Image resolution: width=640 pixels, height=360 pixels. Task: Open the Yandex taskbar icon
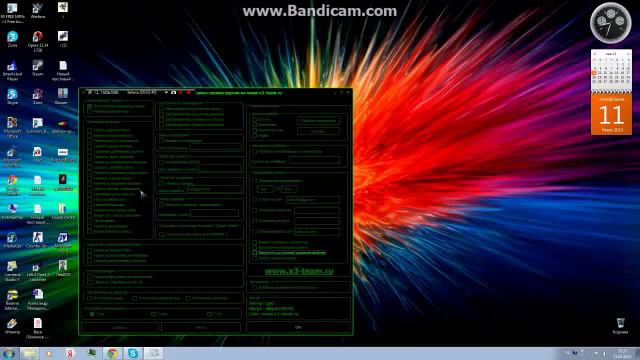(71, 353)
